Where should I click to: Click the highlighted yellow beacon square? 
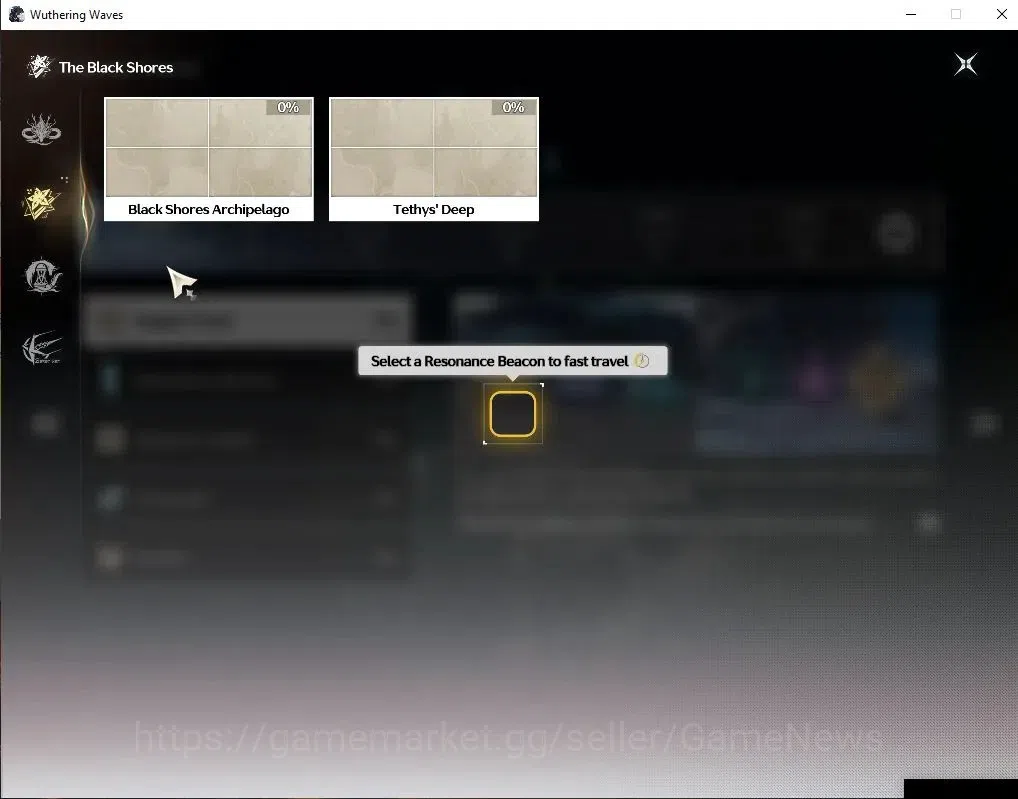tap(513, 414)
